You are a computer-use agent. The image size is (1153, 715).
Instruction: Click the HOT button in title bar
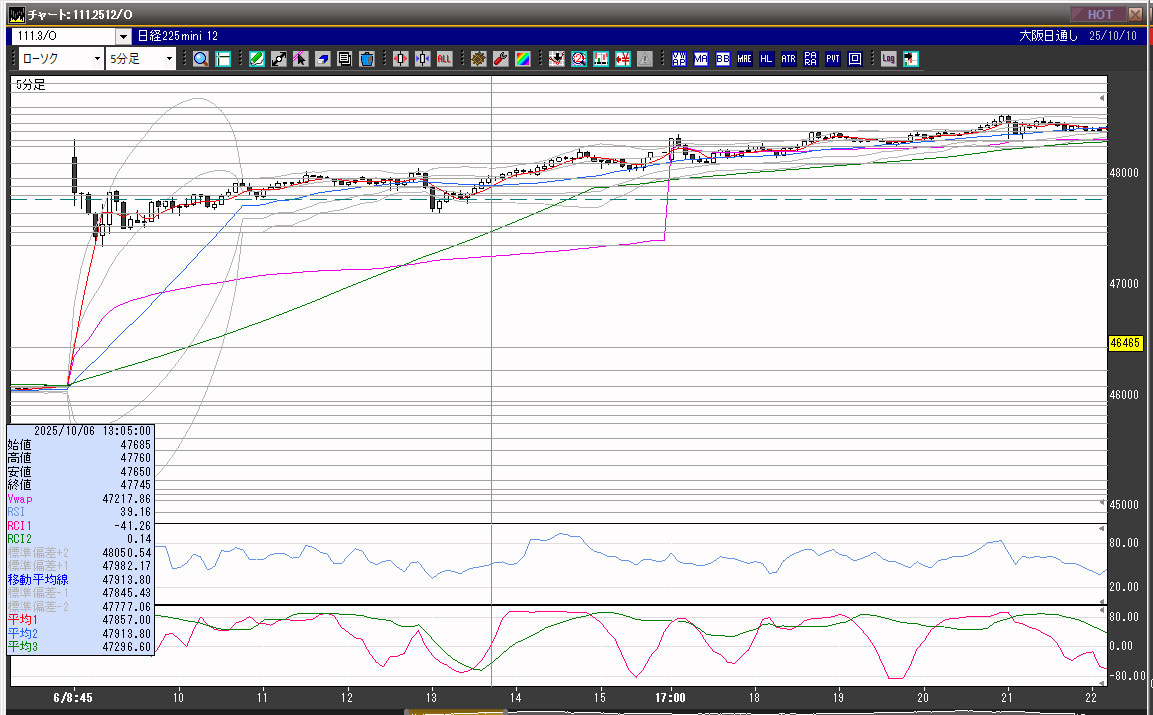coord(1097,14)
